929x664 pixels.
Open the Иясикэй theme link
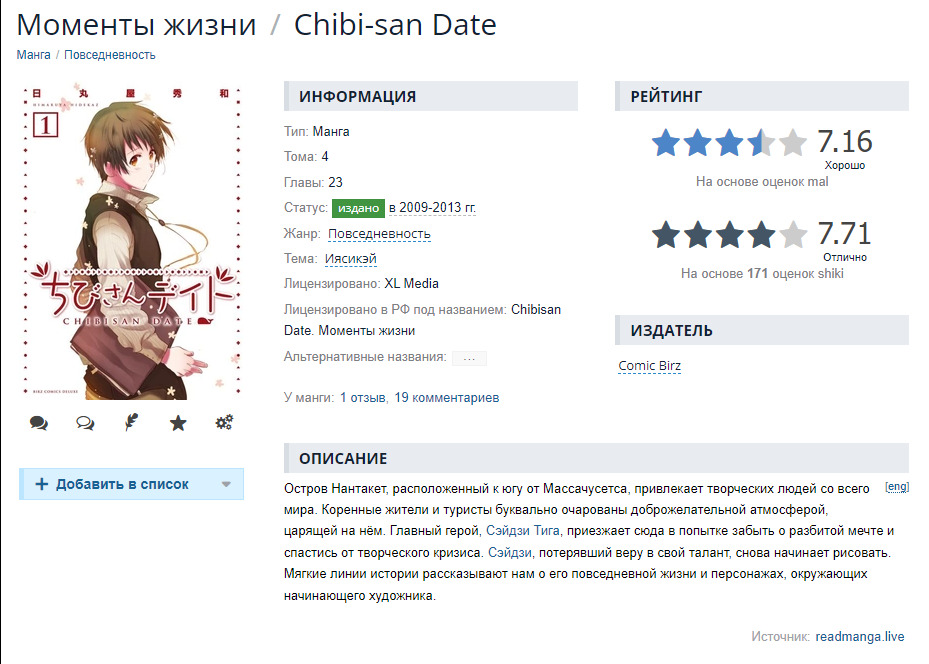coord(351,259)
